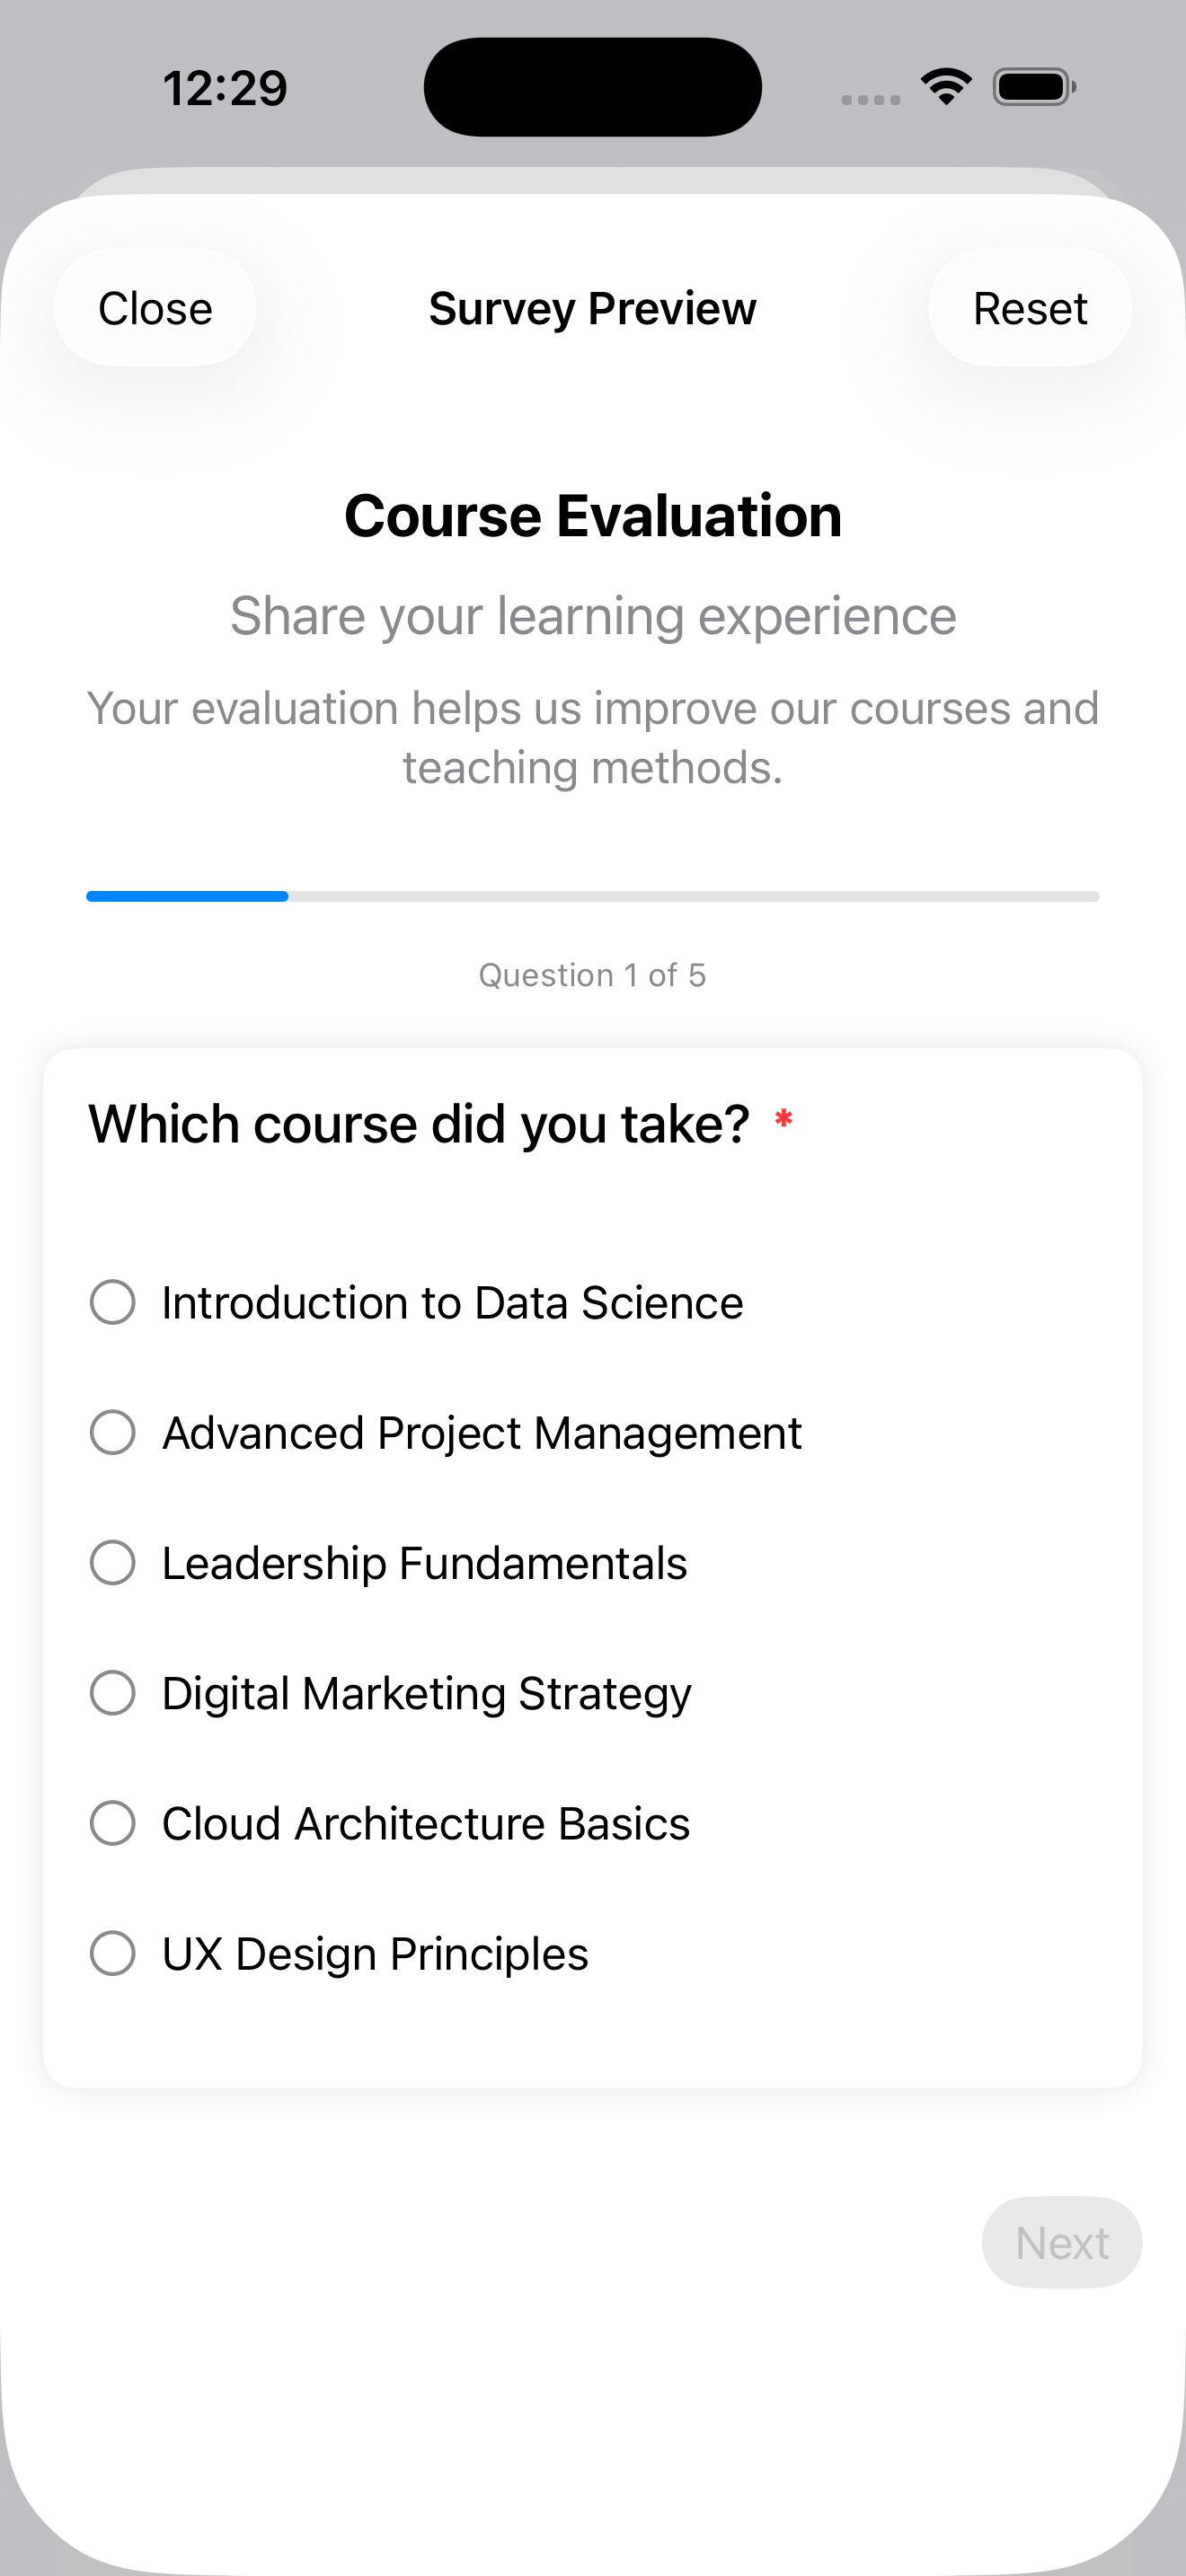Screen dimensions: 1186x2576
Task: Click the red required asterisk
Action: tap(784, 1119)
